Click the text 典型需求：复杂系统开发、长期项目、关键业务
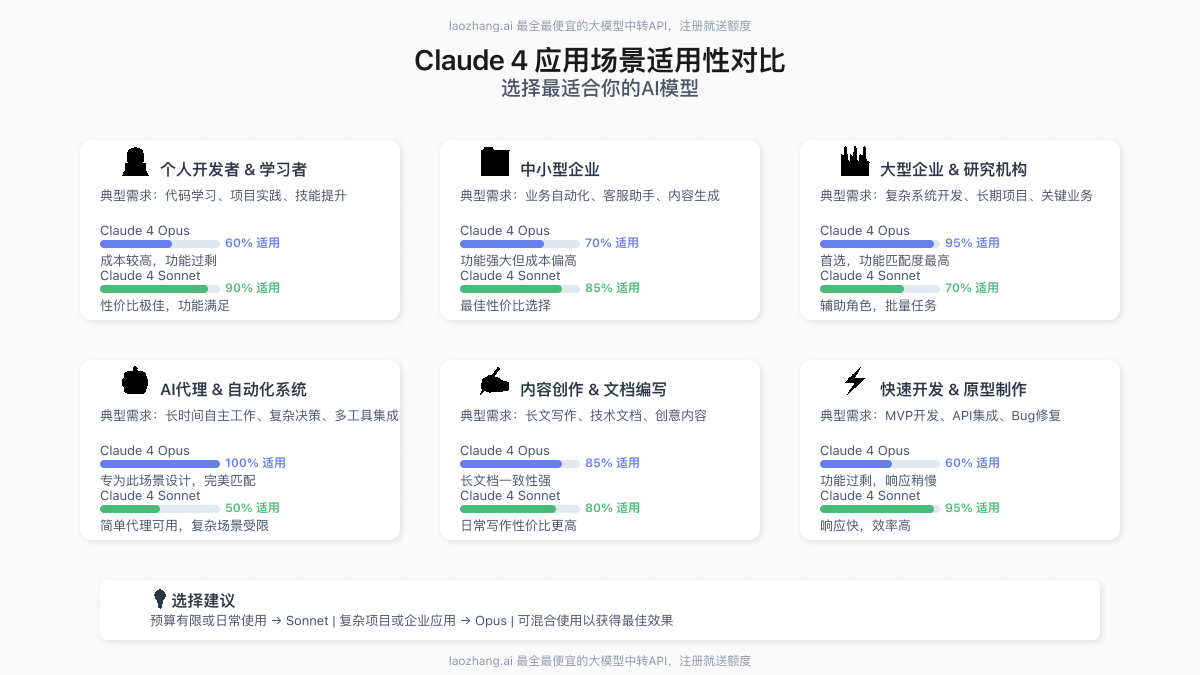 [x=956, y=196]
